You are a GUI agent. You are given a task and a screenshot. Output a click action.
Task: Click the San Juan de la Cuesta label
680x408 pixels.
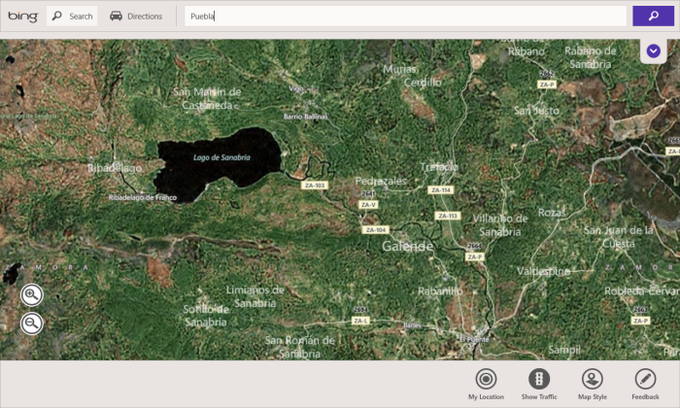tap(618, 237)
